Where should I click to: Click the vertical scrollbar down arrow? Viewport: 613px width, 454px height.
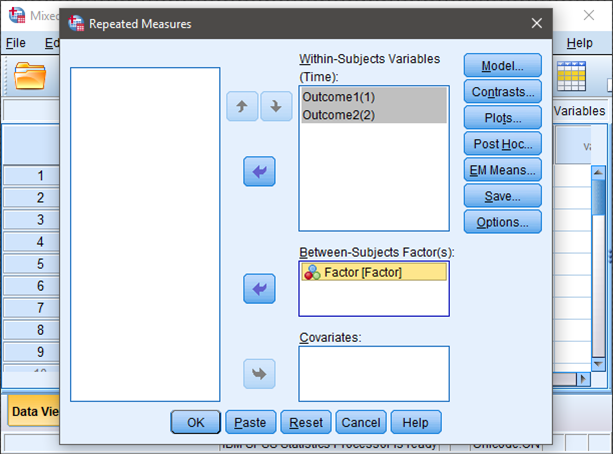[x=598, y=364]
